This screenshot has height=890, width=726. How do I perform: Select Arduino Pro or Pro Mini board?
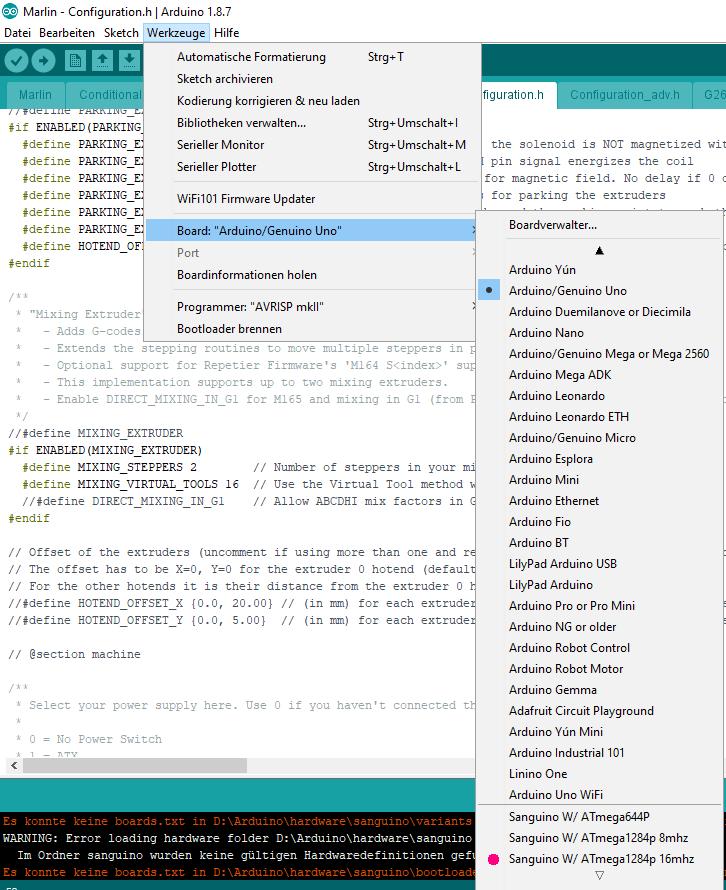click(599, 606)
